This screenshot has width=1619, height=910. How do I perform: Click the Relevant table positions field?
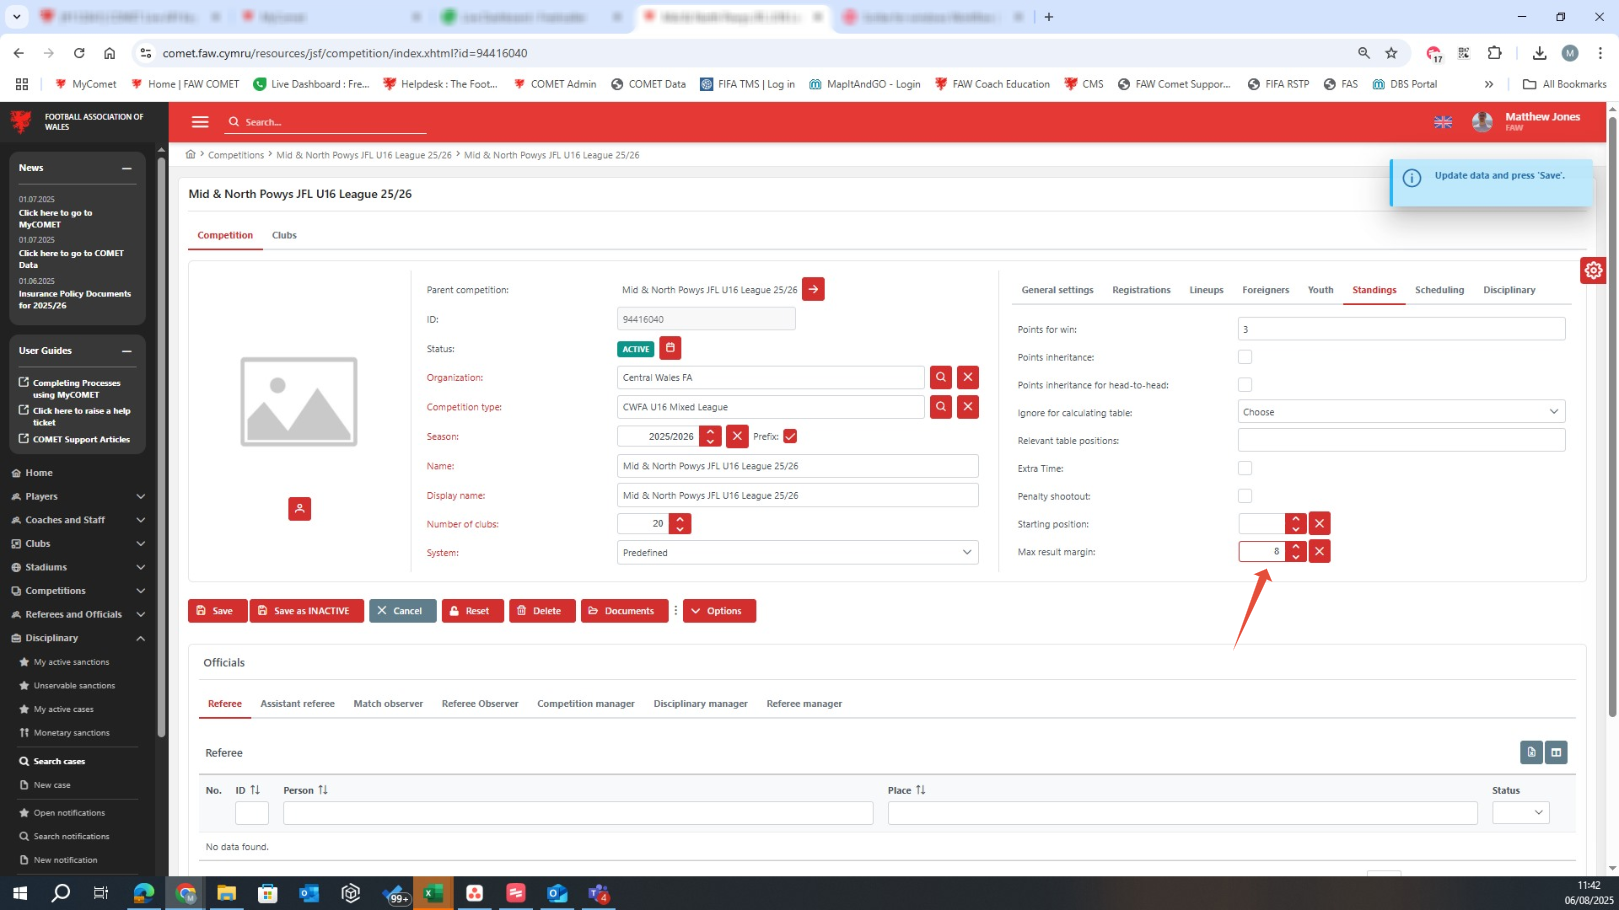tap(1401, 441)
